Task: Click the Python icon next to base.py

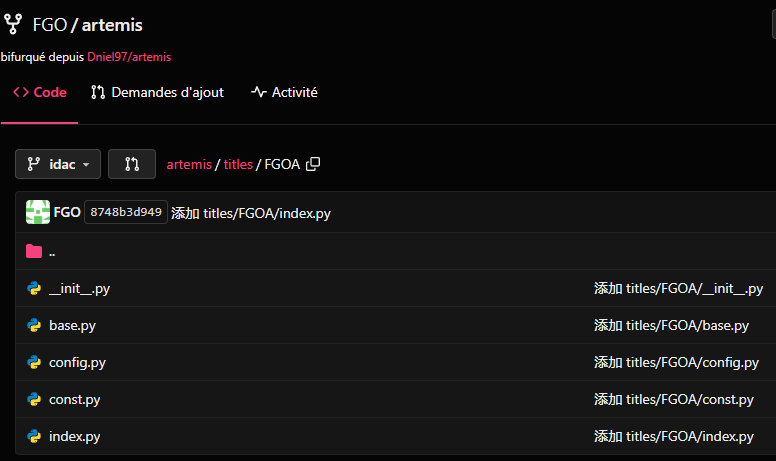Action: pos(34,325)
